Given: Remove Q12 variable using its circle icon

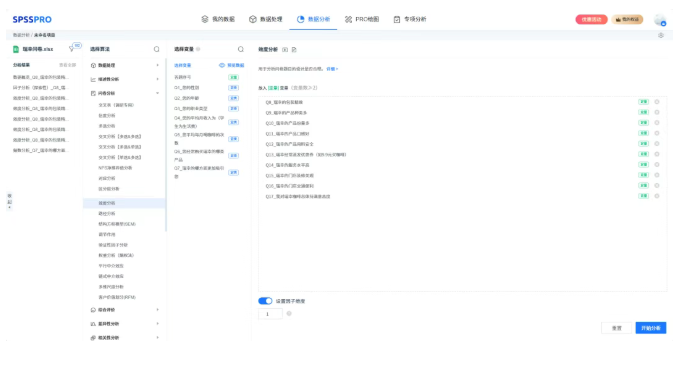Looking at the screenshot, I should point(657,144).
